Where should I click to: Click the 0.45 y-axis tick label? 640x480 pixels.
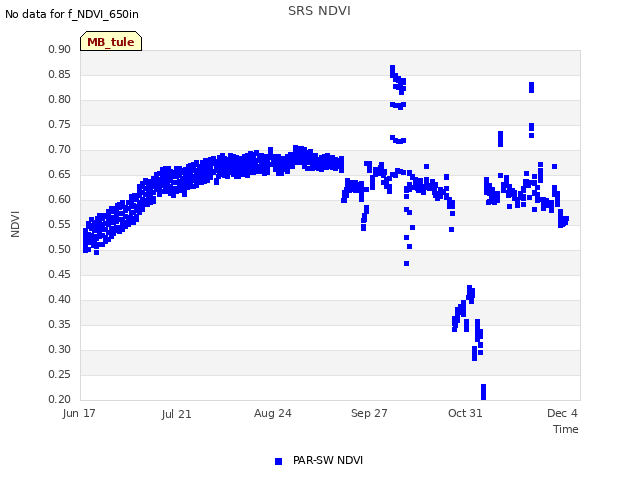tap(60, 274)
